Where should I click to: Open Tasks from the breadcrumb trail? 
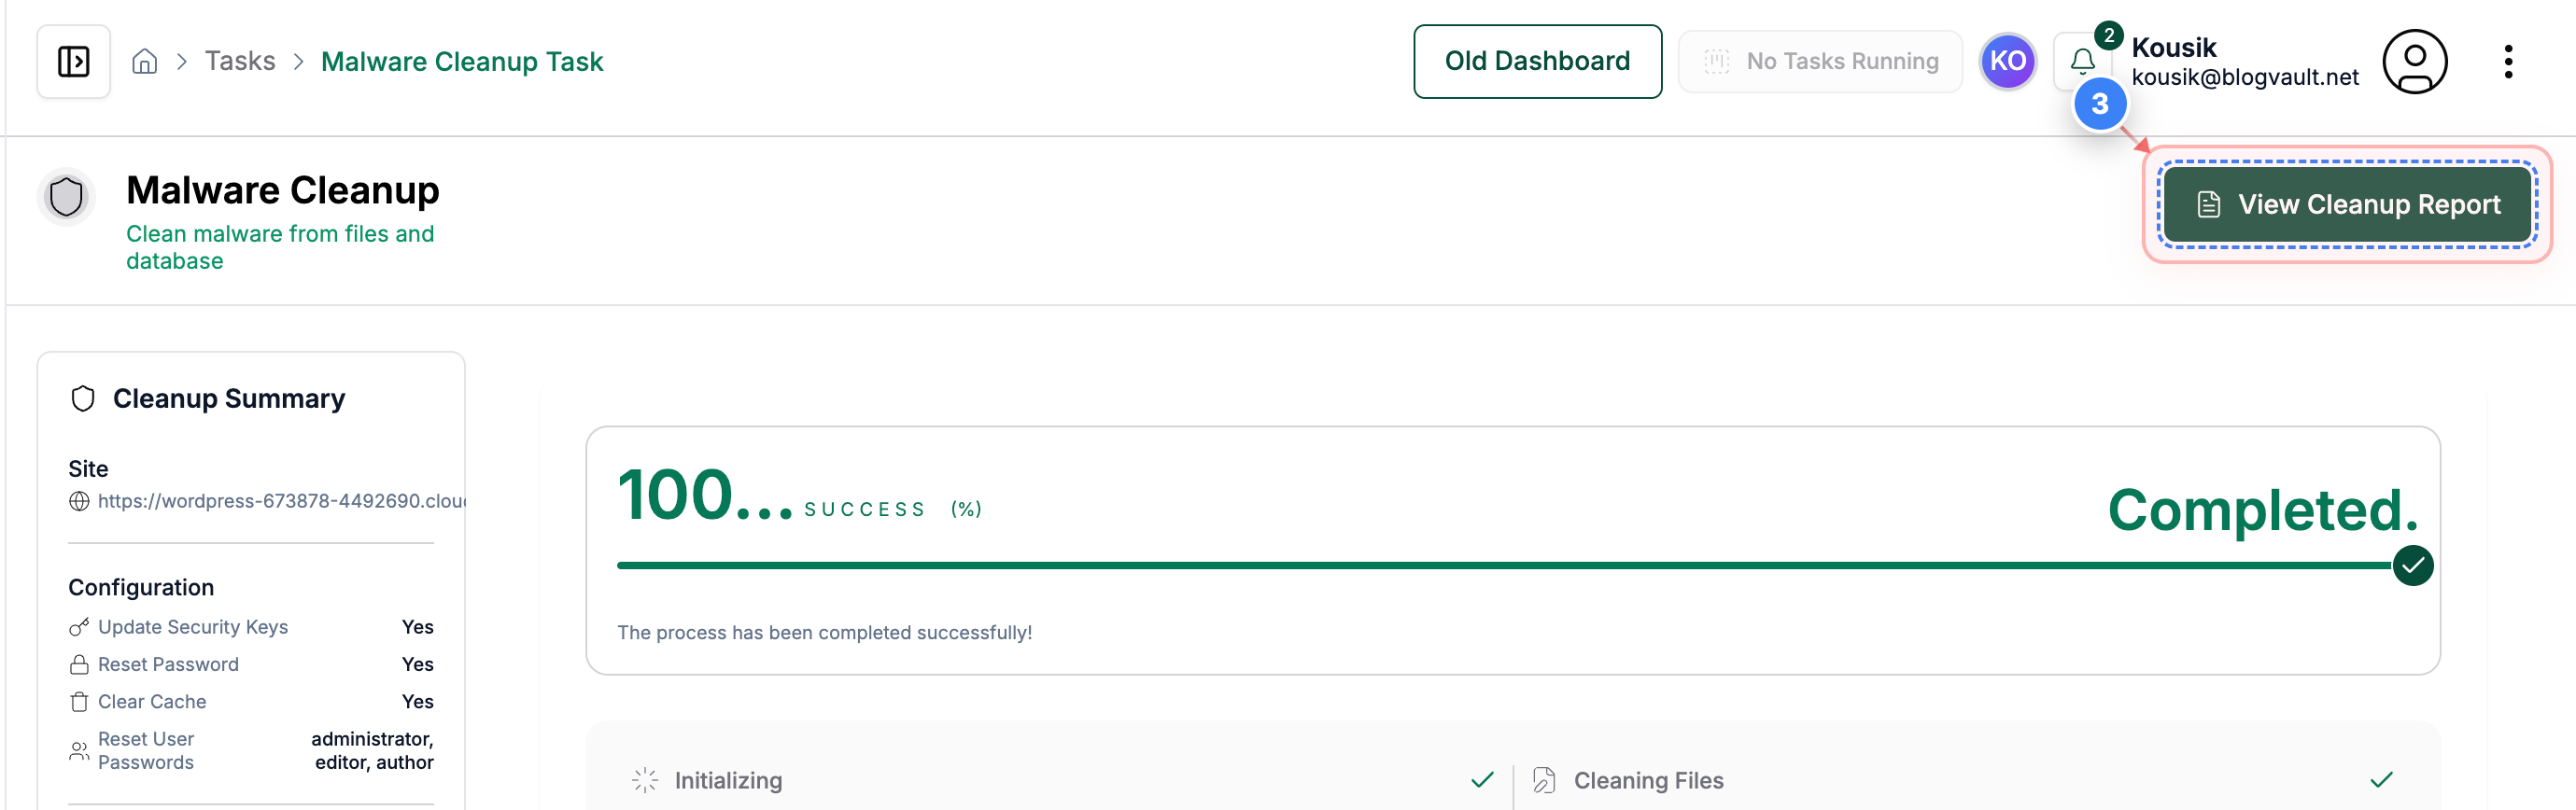(x=239, y=60)
